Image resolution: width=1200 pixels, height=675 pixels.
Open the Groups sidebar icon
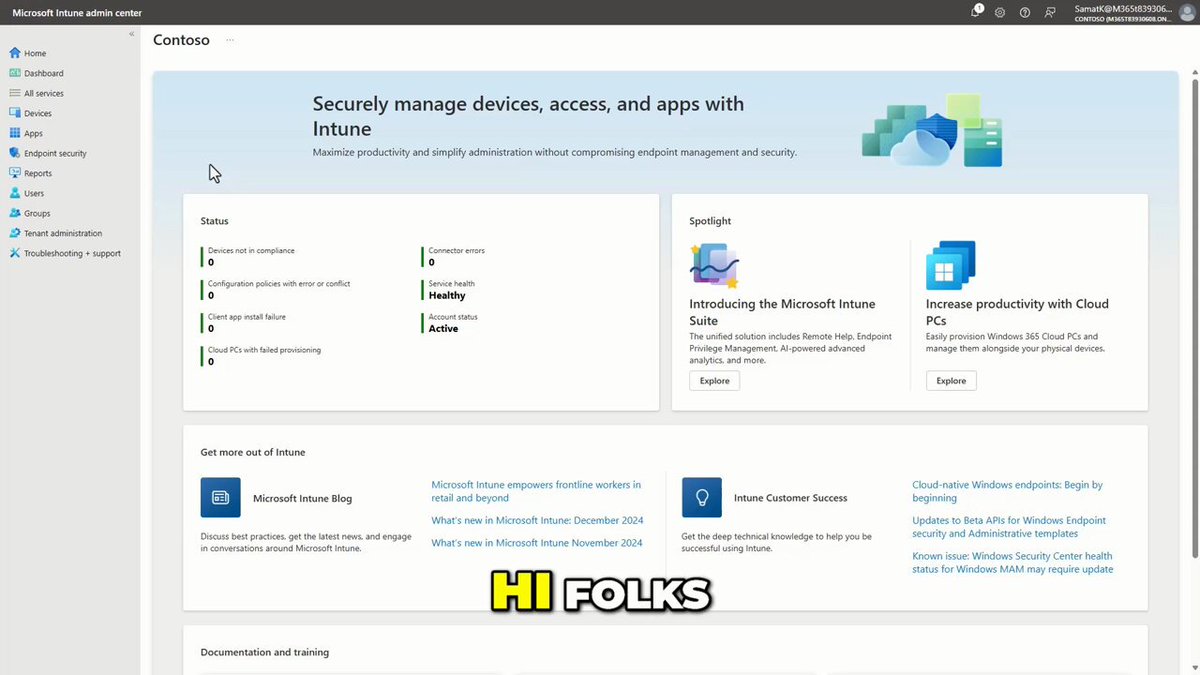click(15, 213)
